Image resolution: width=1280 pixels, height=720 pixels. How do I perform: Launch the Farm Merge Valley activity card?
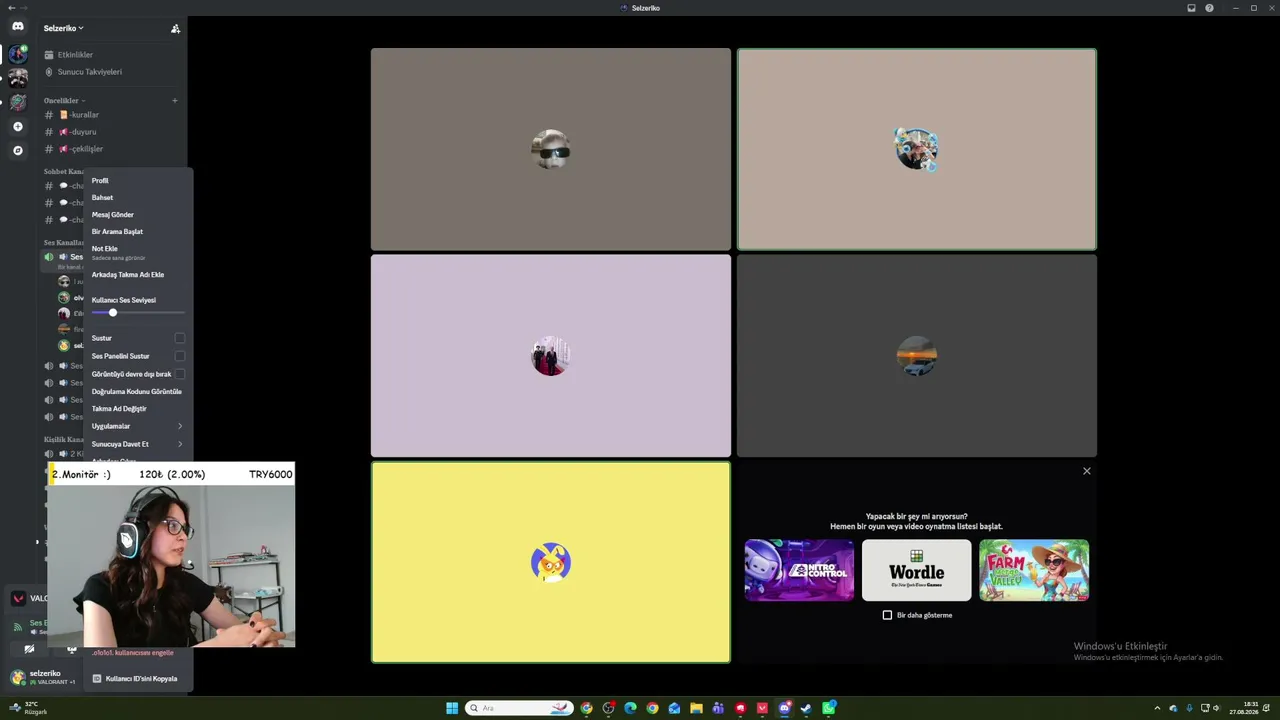1034,570
